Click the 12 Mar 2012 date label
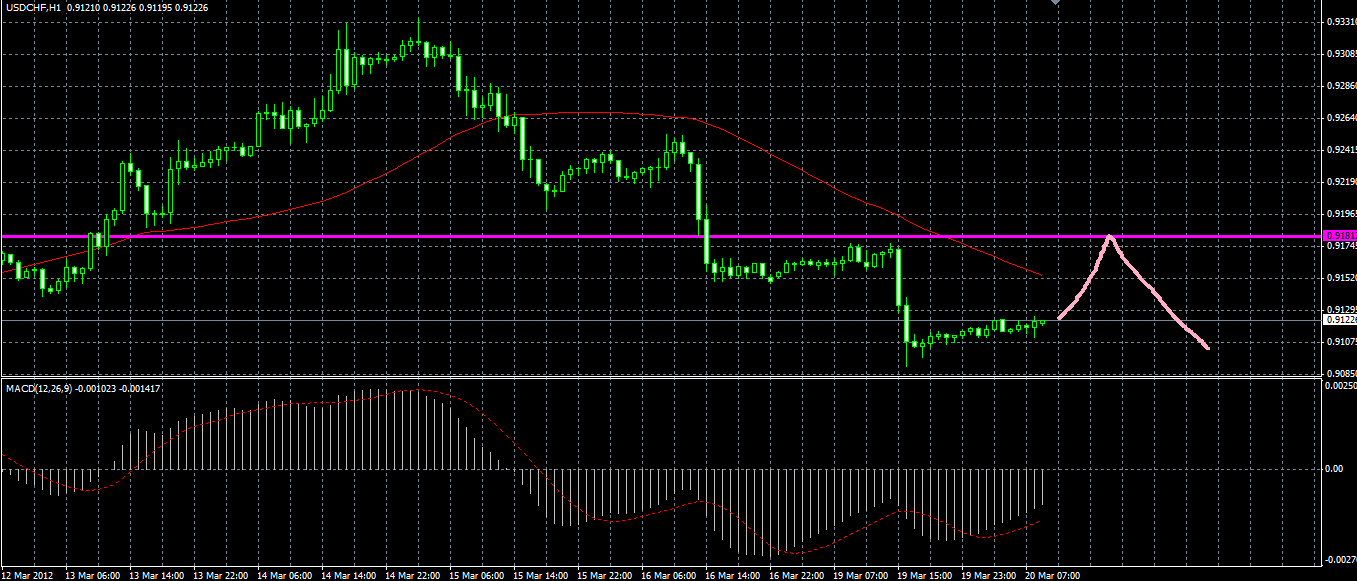 30,575
